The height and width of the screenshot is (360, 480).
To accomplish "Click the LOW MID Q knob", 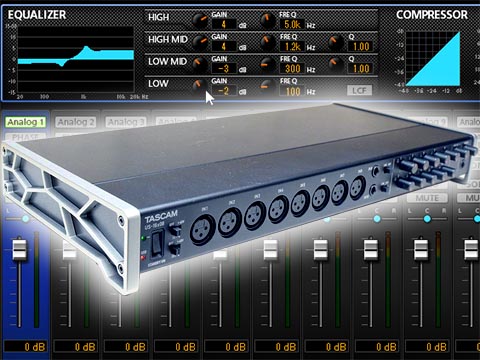I will [x=335, y=65].
